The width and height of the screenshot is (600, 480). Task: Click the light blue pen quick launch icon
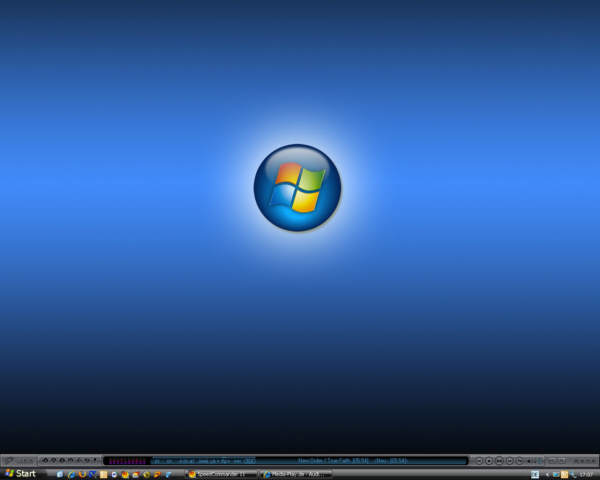tap(168, 475)
